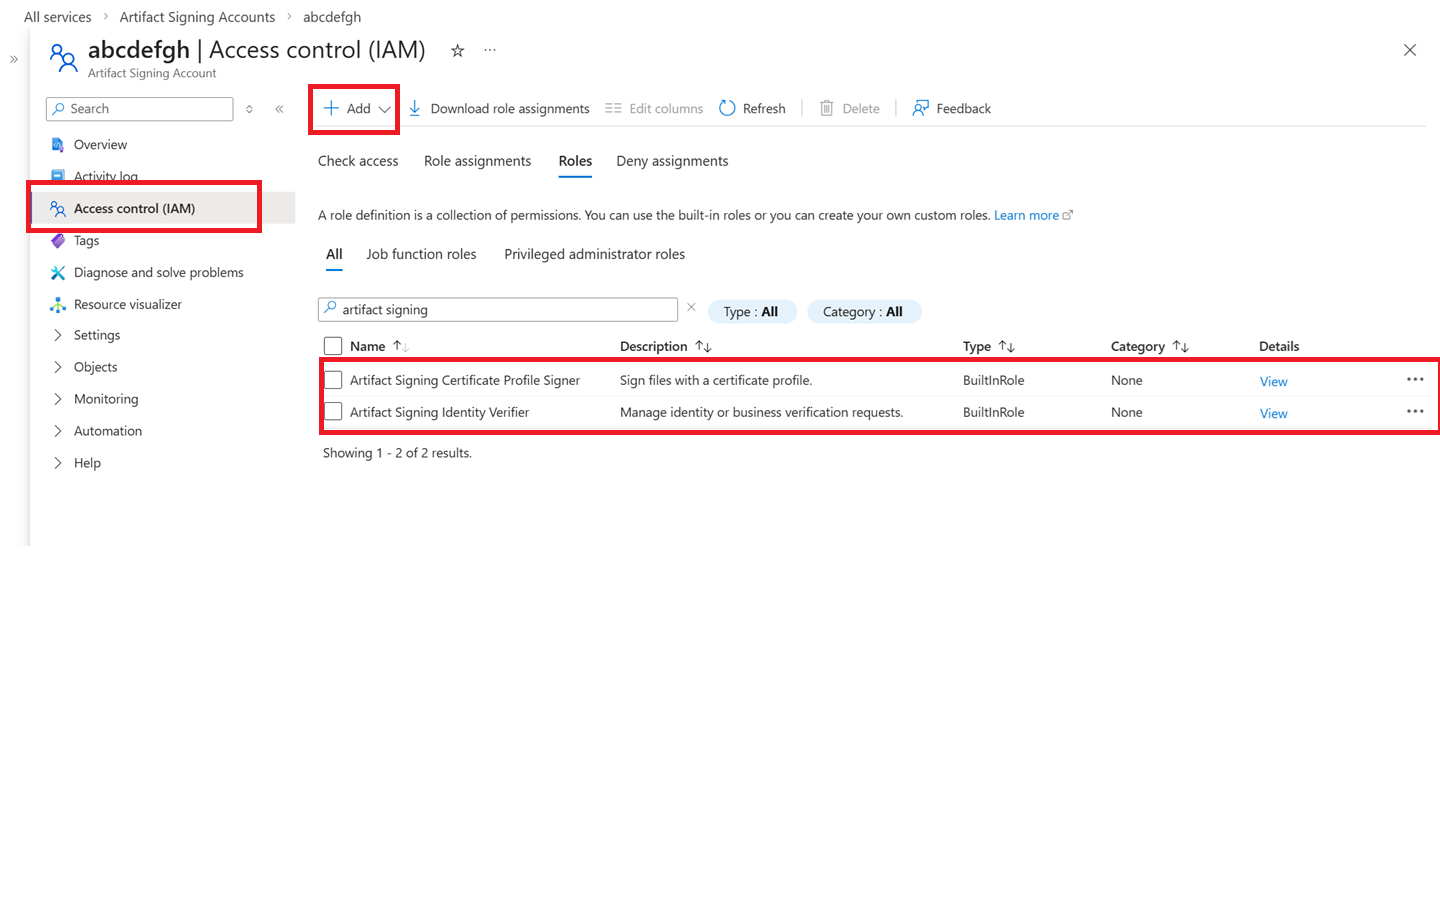Screen dimensions: 1440x902
Task: Open the Job function roles tab
Action: pyautogui.click(x=421, y=254)
